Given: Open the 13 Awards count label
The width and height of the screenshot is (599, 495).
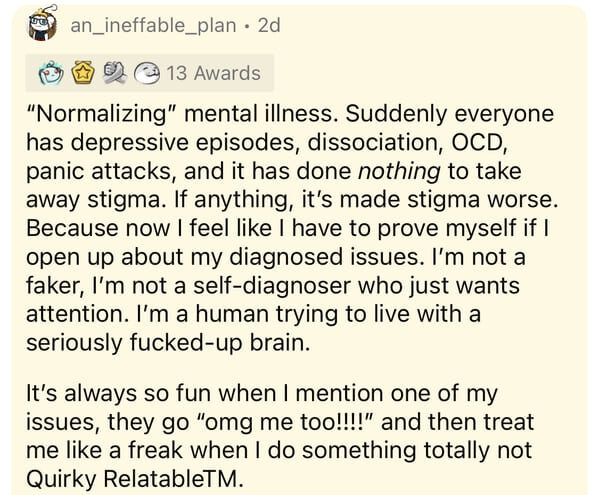Looking at the screenshot, I should (214, 73).
